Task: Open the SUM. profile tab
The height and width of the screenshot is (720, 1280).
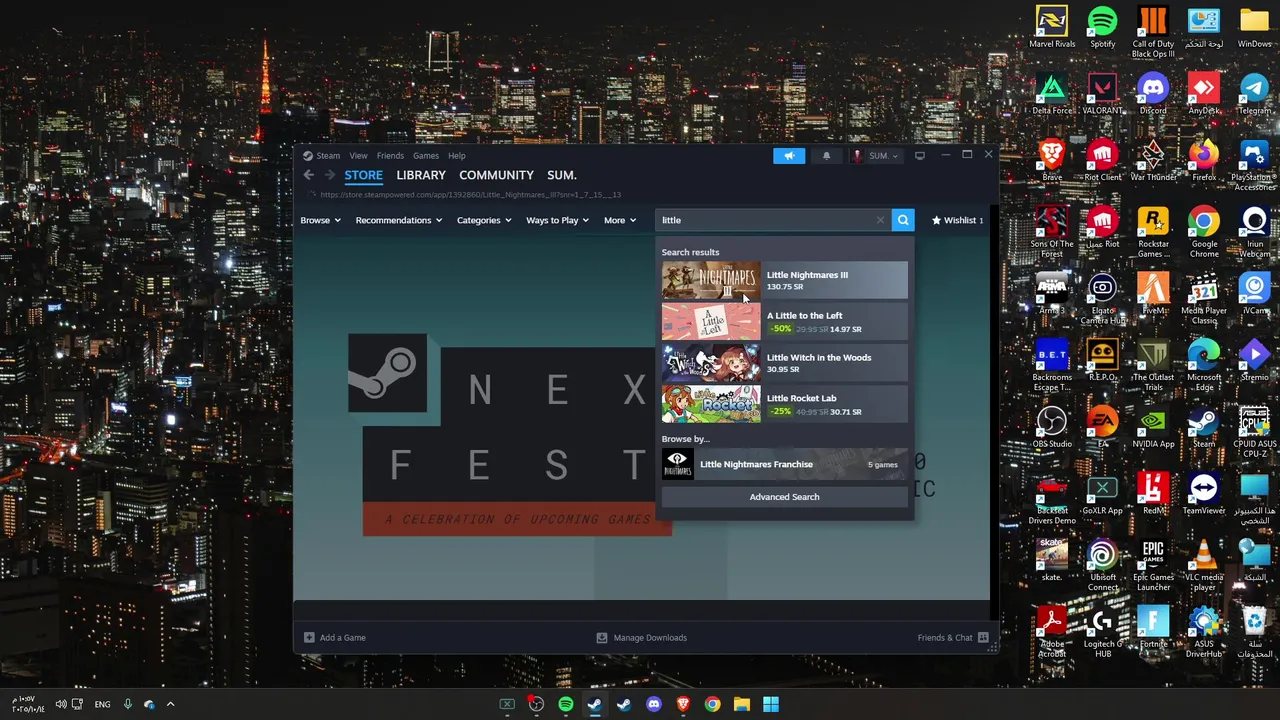Action: tap(562, 175)
